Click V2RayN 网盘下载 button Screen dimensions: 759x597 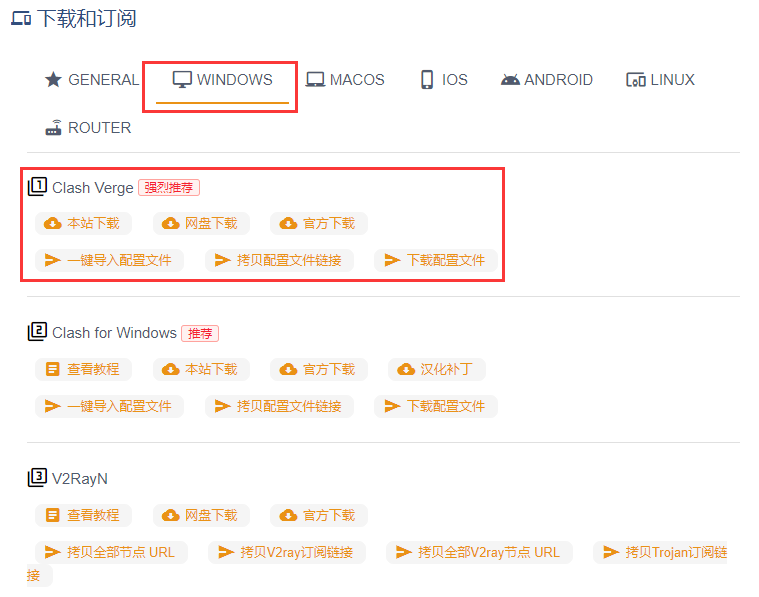[201, 515]
